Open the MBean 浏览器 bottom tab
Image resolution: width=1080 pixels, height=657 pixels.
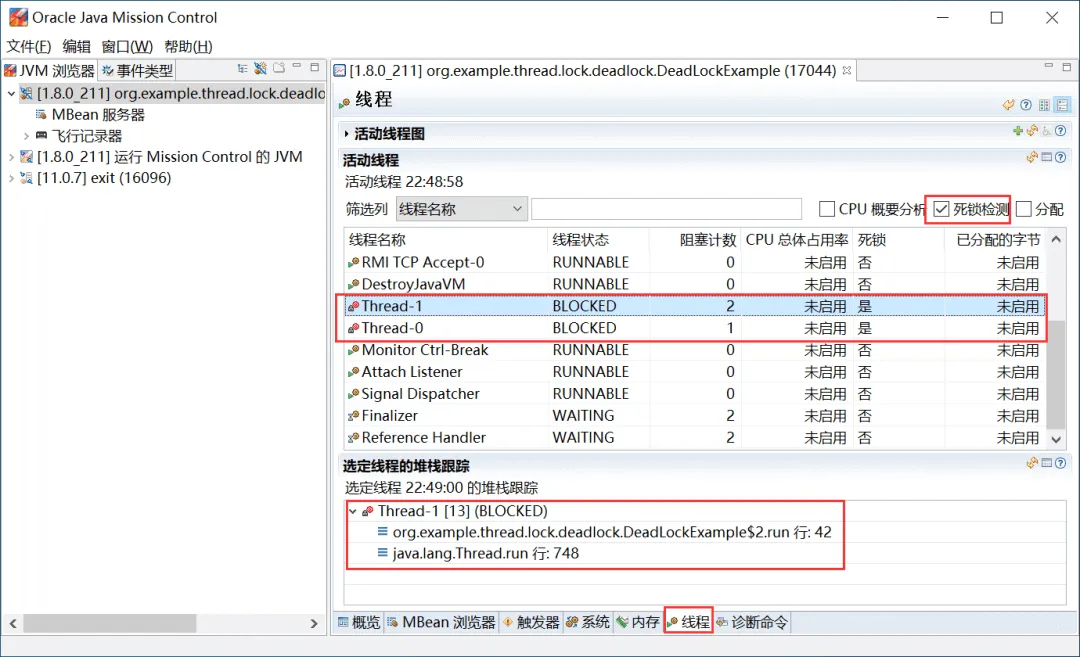coord(441,622)
